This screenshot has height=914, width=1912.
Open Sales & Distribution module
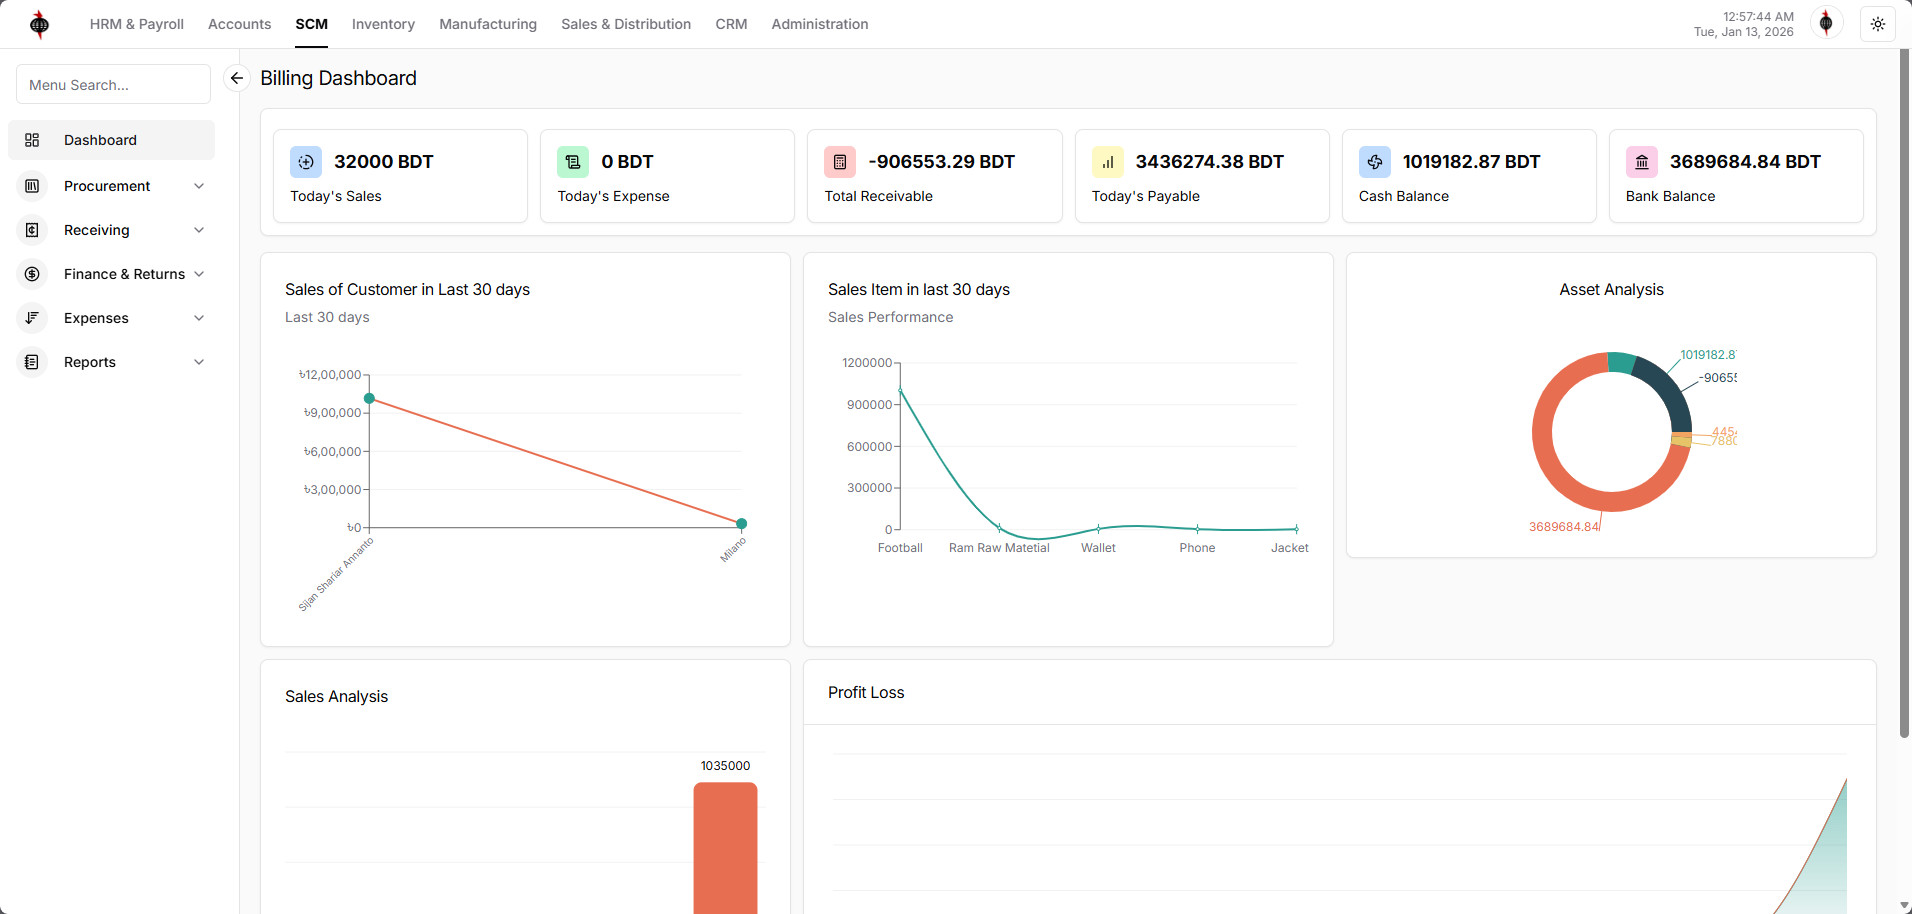pyautogui.click(x=626, y=24)
